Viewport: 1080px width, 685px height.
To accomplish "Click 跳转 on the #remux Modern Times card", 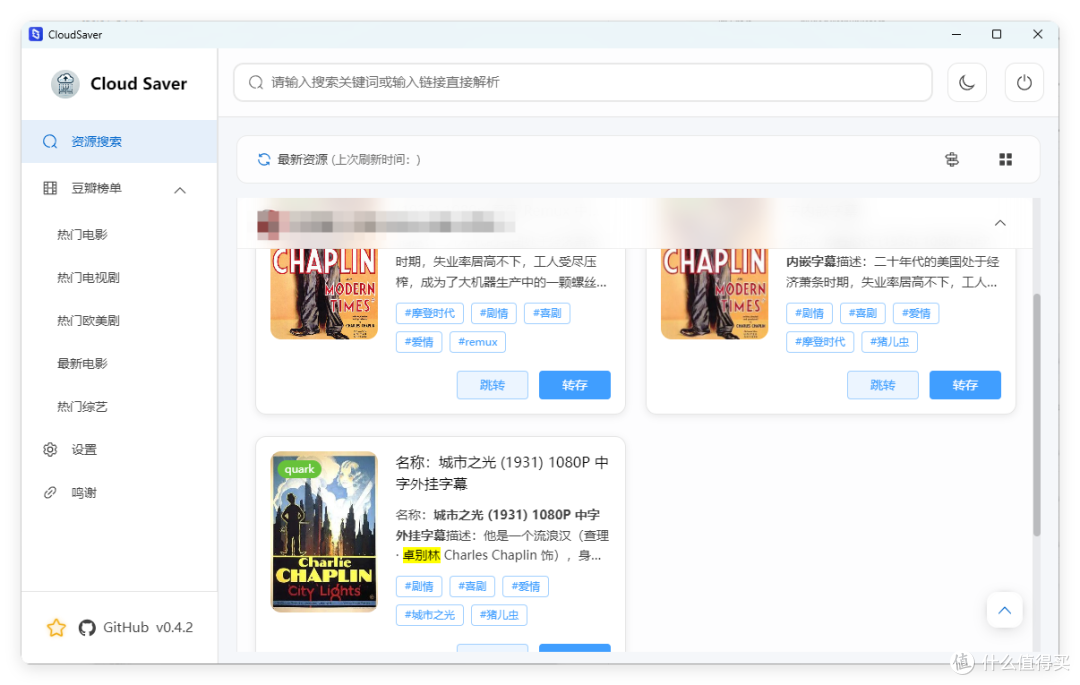I will pyautogui.click(x=492, y=385).
